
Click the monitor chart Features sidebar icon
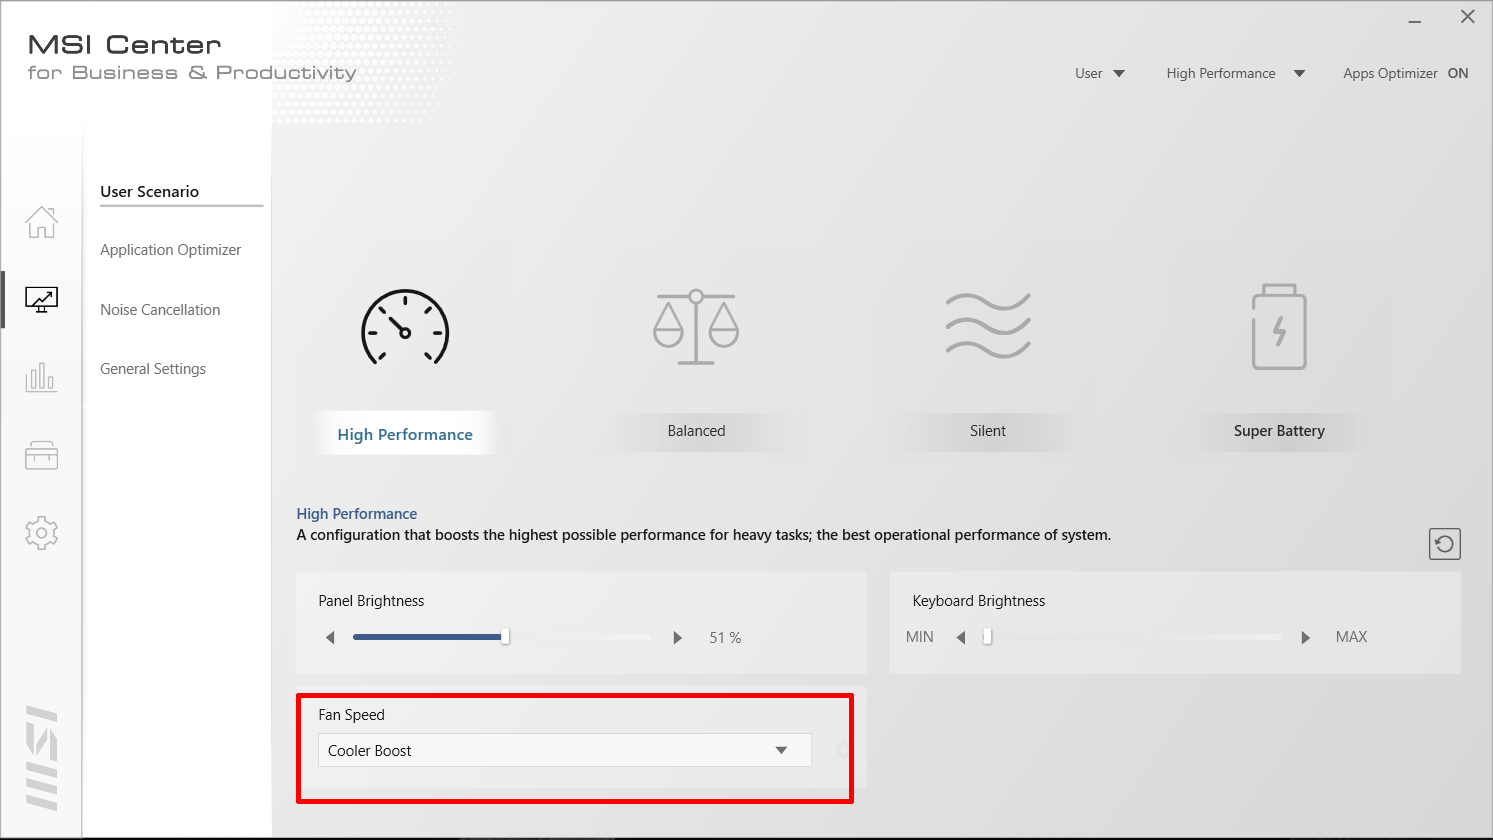pos(41,299)
